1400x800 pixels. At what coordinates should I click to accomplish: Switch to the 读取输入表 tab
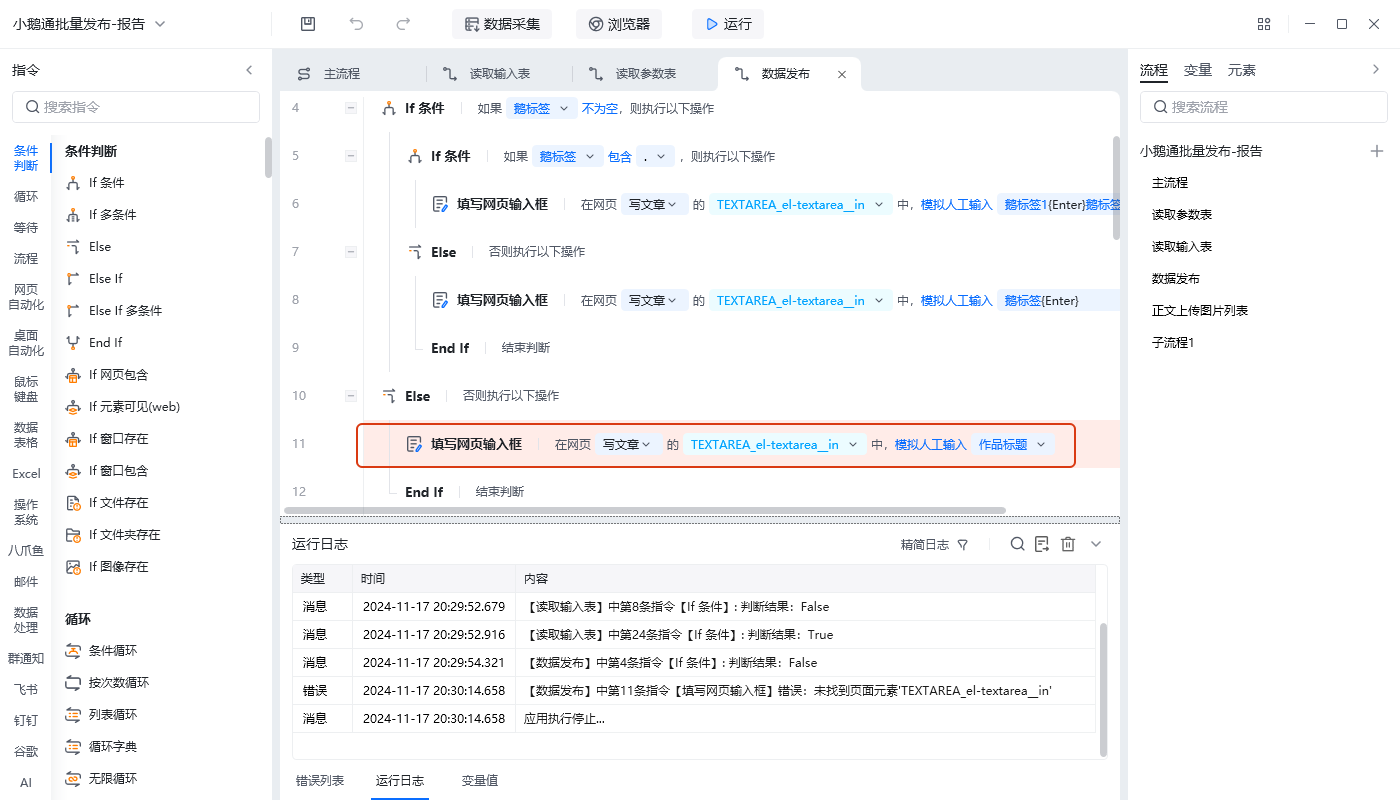point(498,74)
